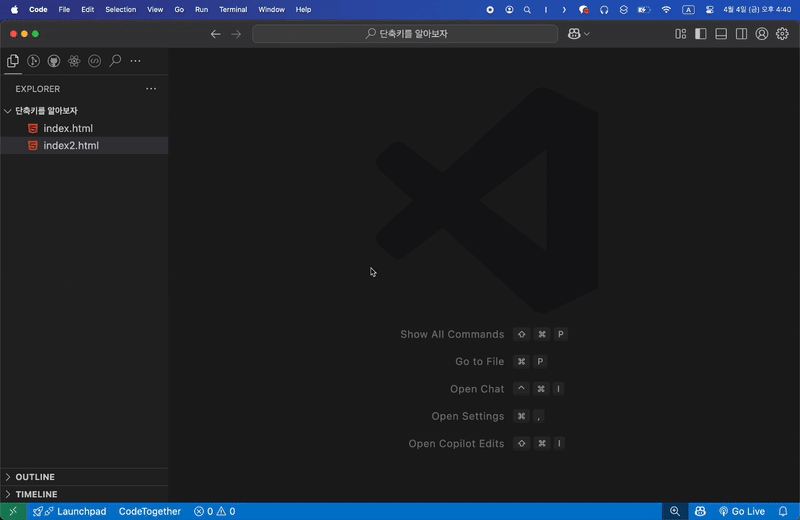
Task: Click the headphones icon in the menu bar
Action: point(604,9)
